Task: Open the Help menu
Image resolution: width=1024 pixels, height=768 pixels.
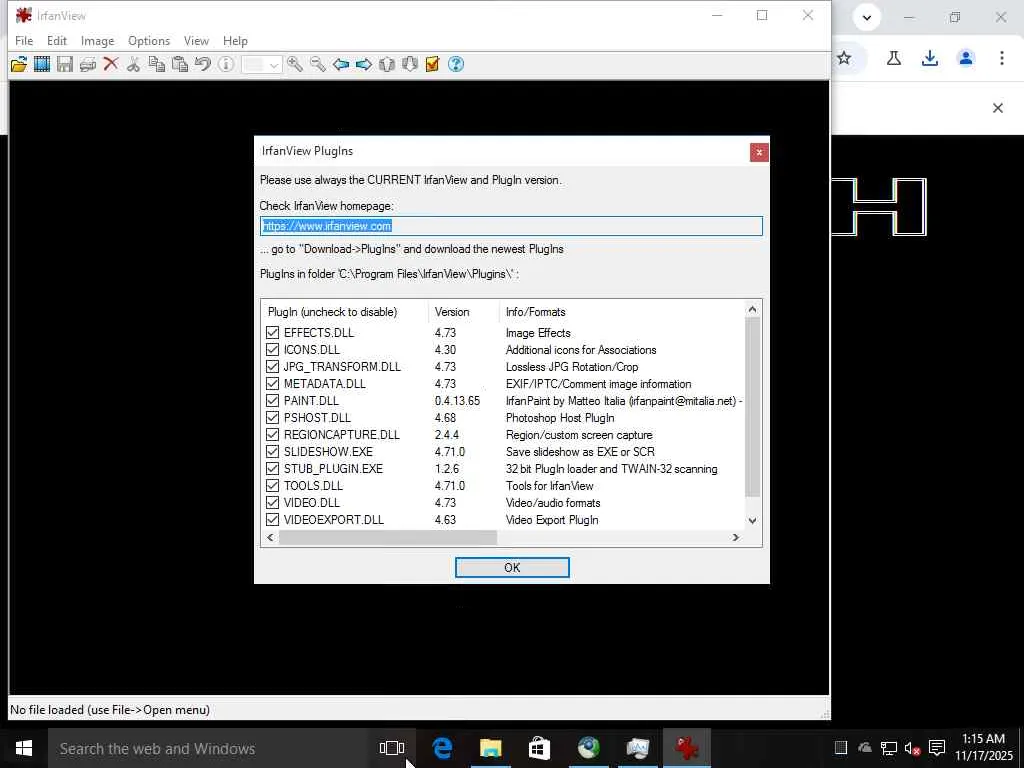Action: click(235, 40)
